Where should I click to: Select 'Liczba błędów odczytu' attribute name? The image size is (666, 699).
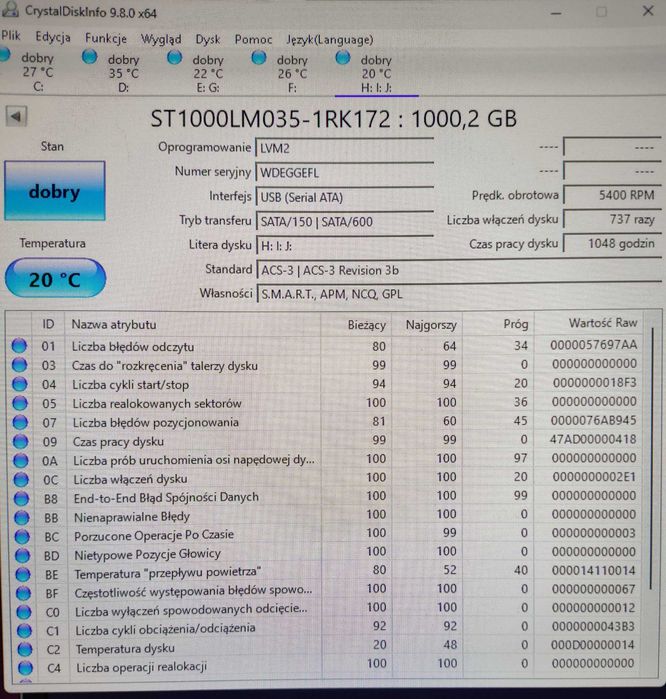(x=133, y=347)
